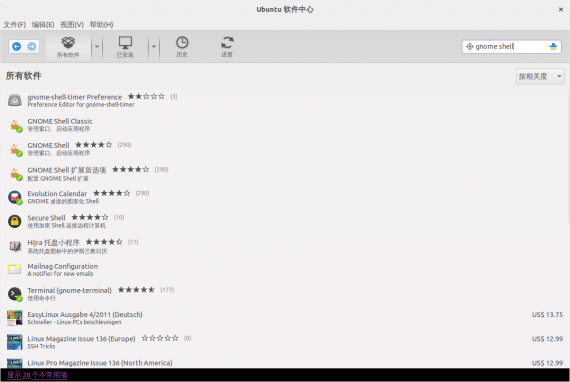Select Linux Pro Magazine Issue 136 (North America)
Screen dimensions: 570x382
point(100,363)
